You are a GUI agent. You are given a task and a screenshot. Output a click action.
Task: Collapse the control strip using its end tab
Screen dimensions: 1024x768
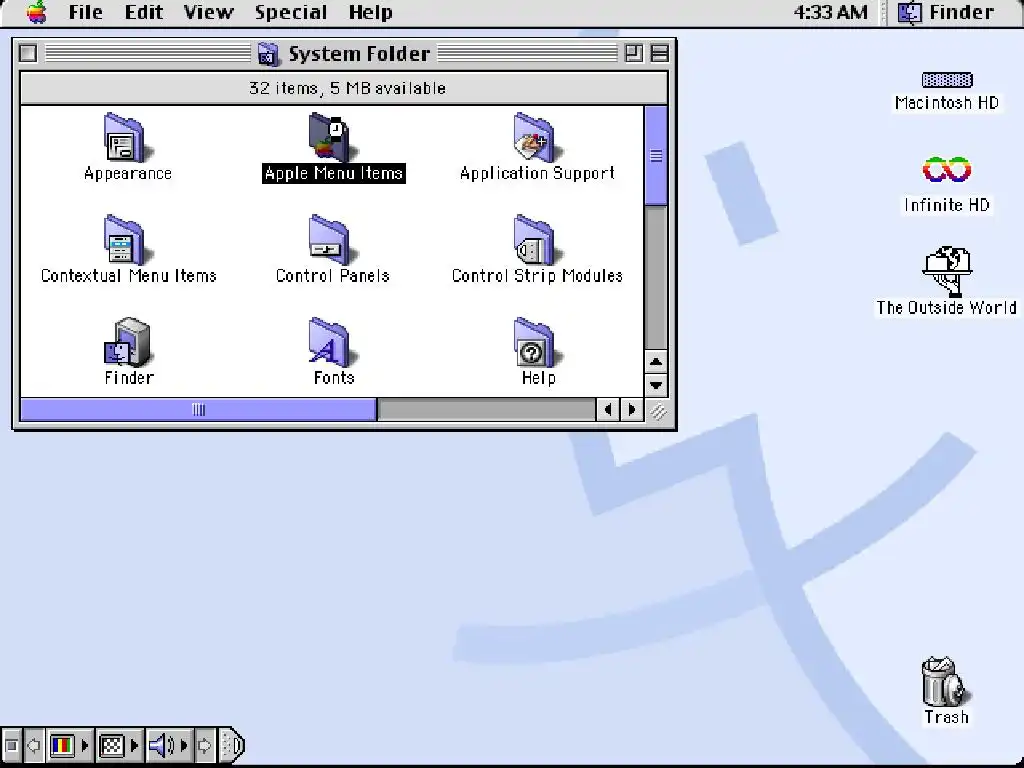tap(231, 745)
